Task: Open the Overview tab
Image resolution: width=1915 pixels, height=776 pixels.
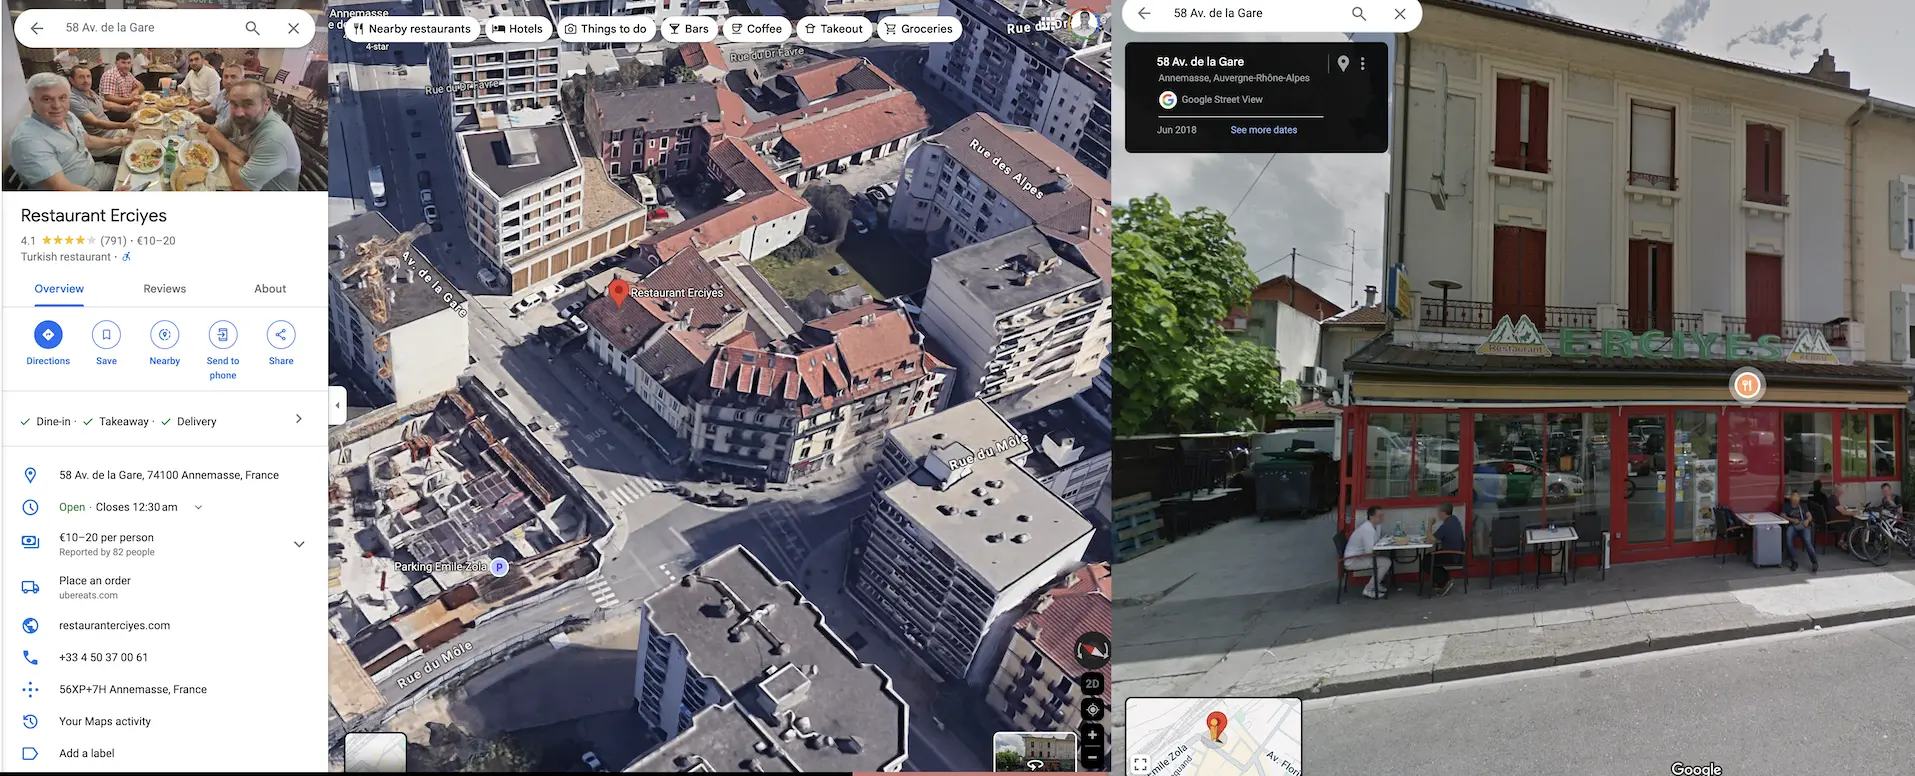Action: [x=59, y=289]
